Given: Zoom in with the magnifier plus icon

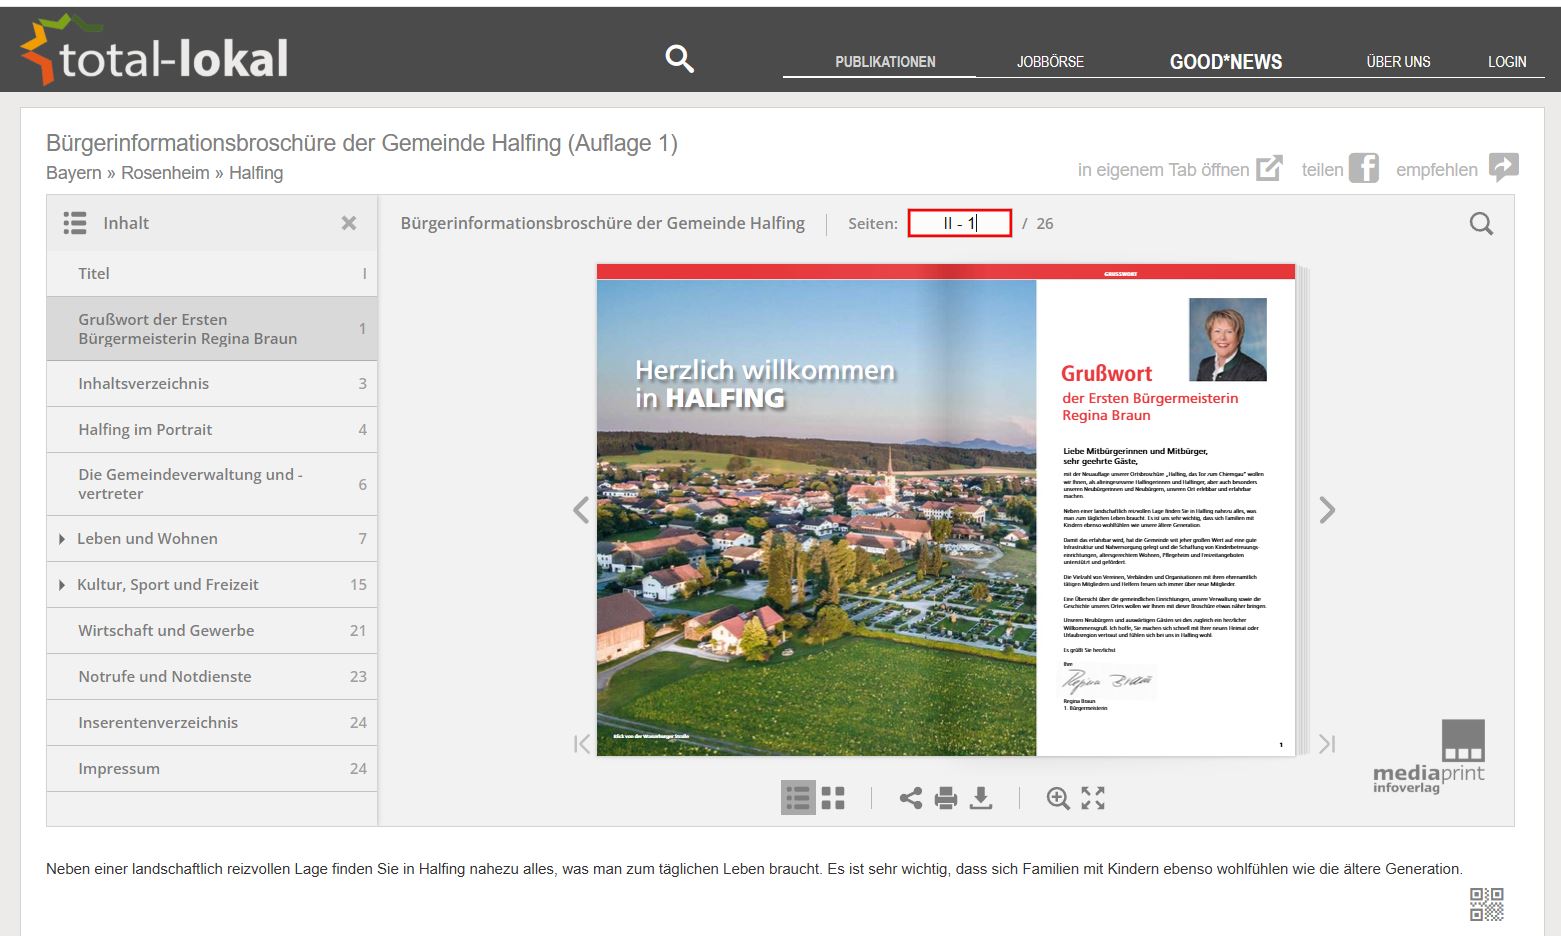Looking at the screenshot, I should click(1057, 798).
